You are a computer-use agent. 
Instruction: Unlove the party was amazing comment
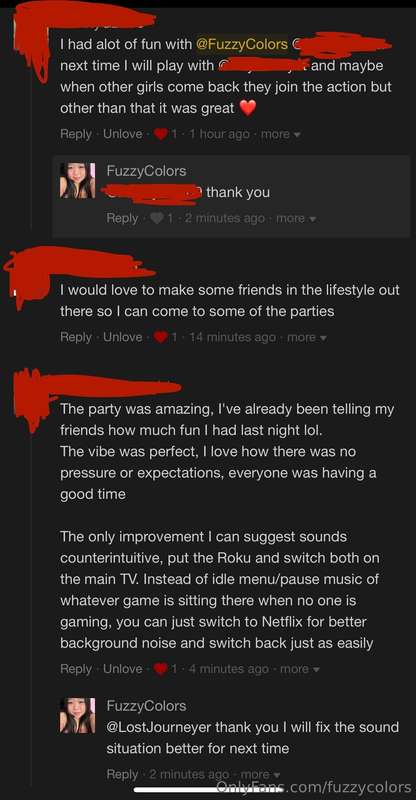(123, 669)
